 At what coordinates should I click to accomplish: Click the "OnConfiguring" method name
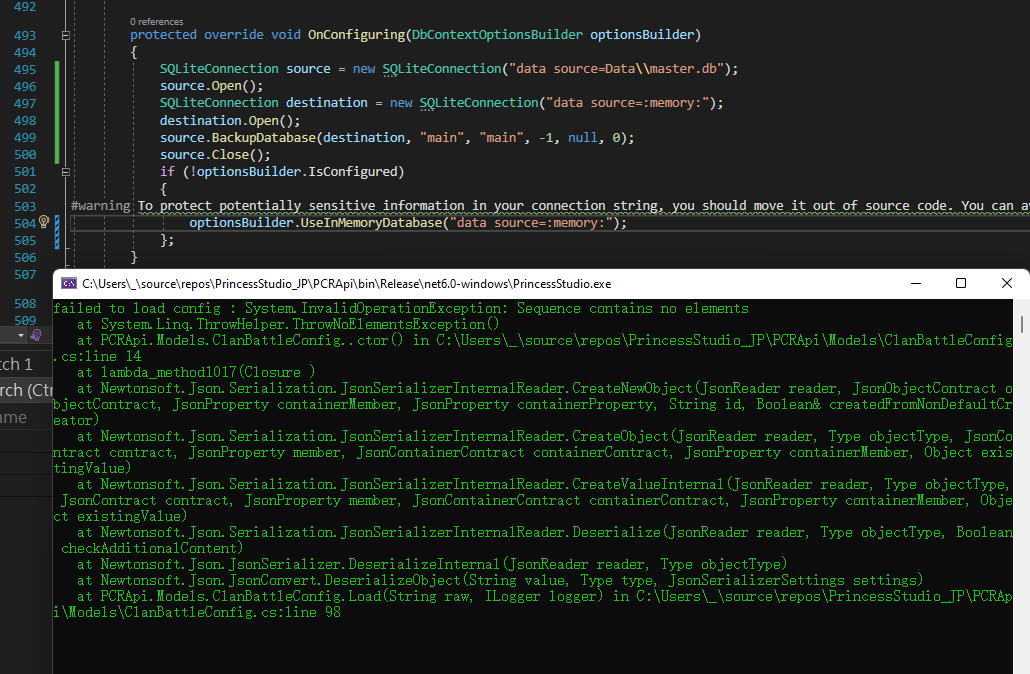coord(357,35)
